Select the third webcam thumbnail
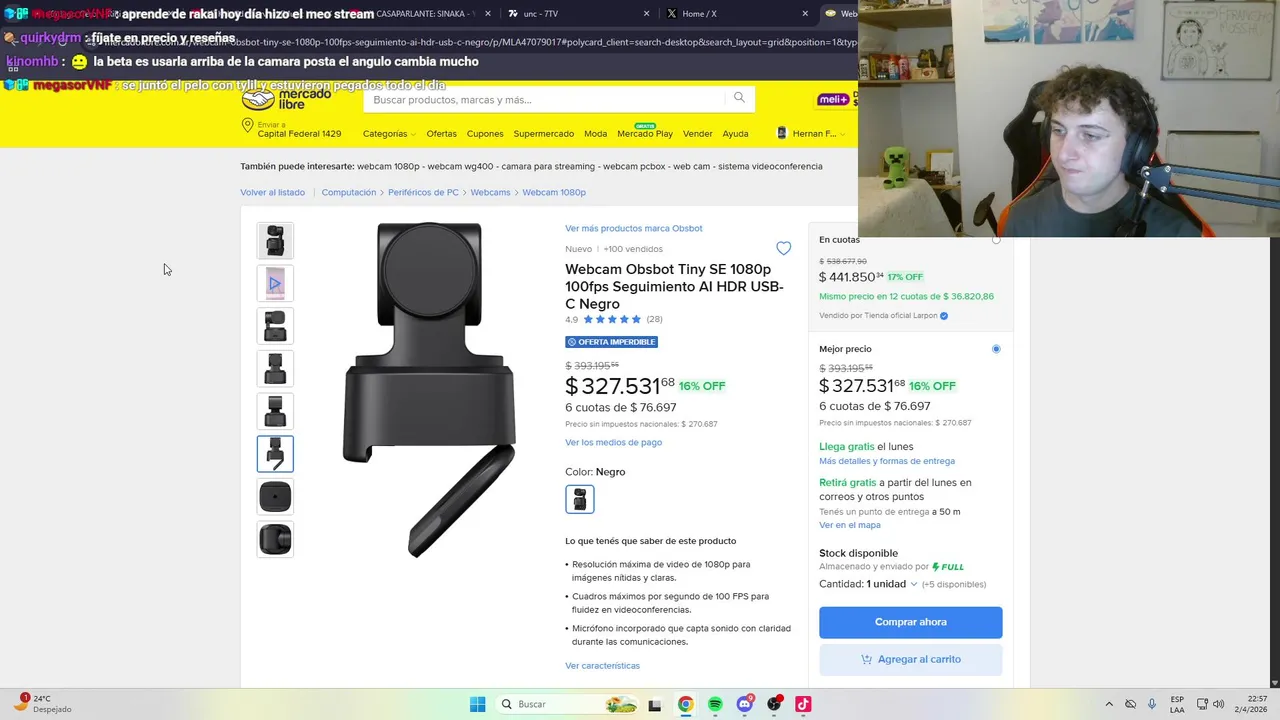Screen dimensions: 1280x720 point(275,326)
